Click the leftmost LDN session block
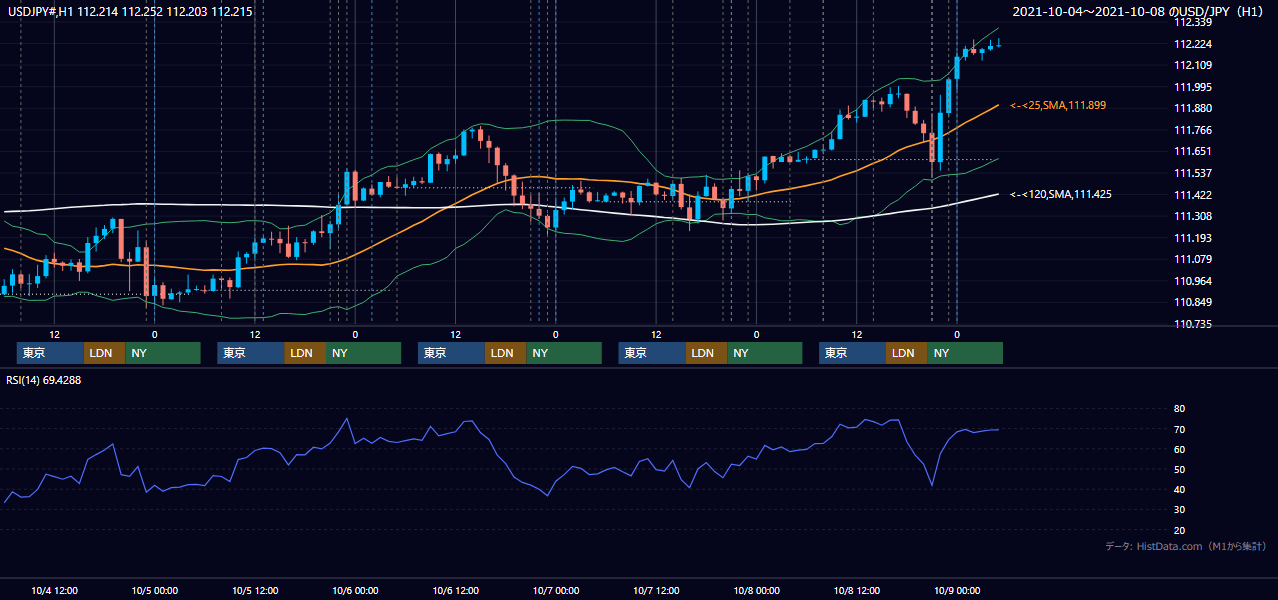The image size is (1278, 600). click(x=104, y=353)
